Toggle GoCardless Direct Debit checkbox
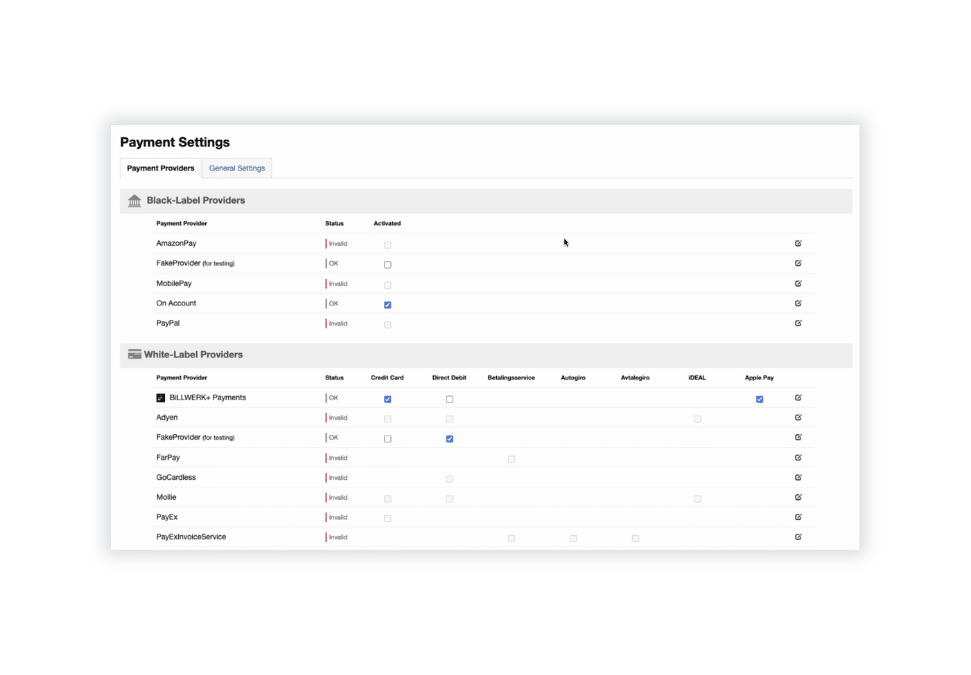Viewport: 971px width, 675px height. pos(450,479)
